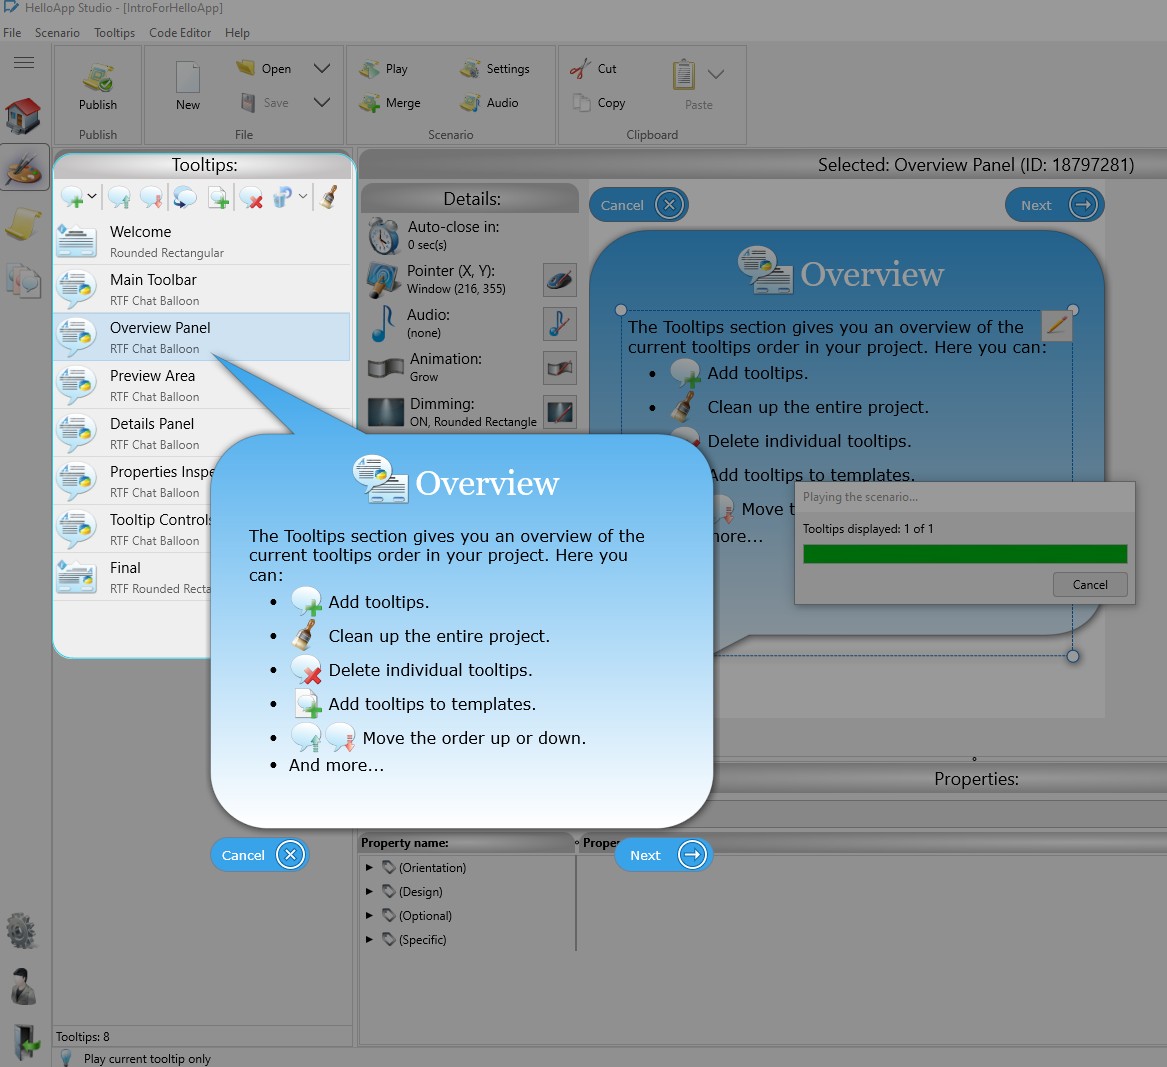The height and width of the screenshot is (1067, 1167).
Task: Click Cancel in the Playing the scenario dialog
Action: point(1090,585)
